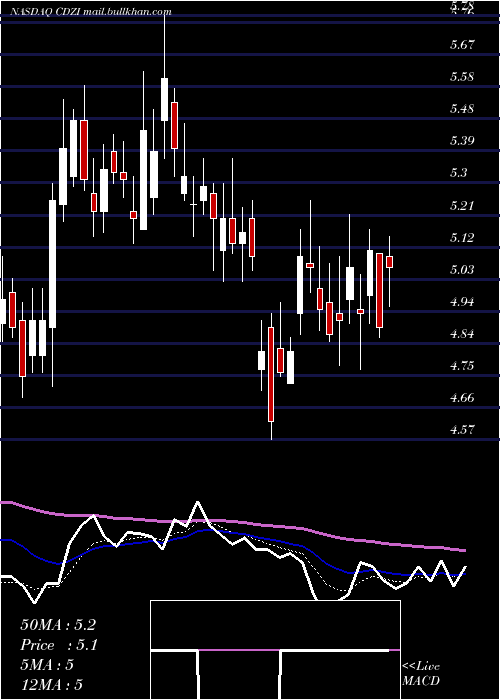Screen dimensions: 500x700
Task: Click the 5.21 price axis label
Action: click(x=462, y=205)
